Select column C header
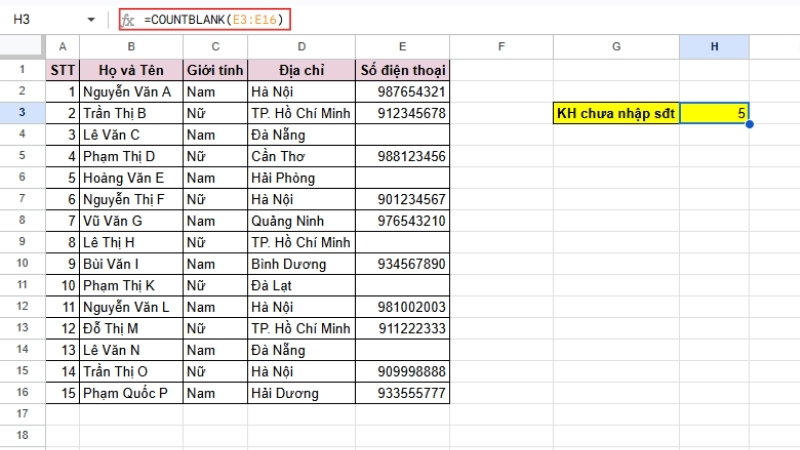 pos(215,47)
